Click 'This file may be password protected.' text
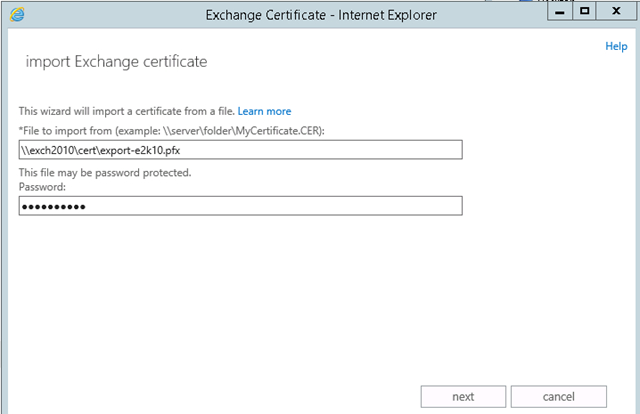640x414 pixels. tap(105, 173)
